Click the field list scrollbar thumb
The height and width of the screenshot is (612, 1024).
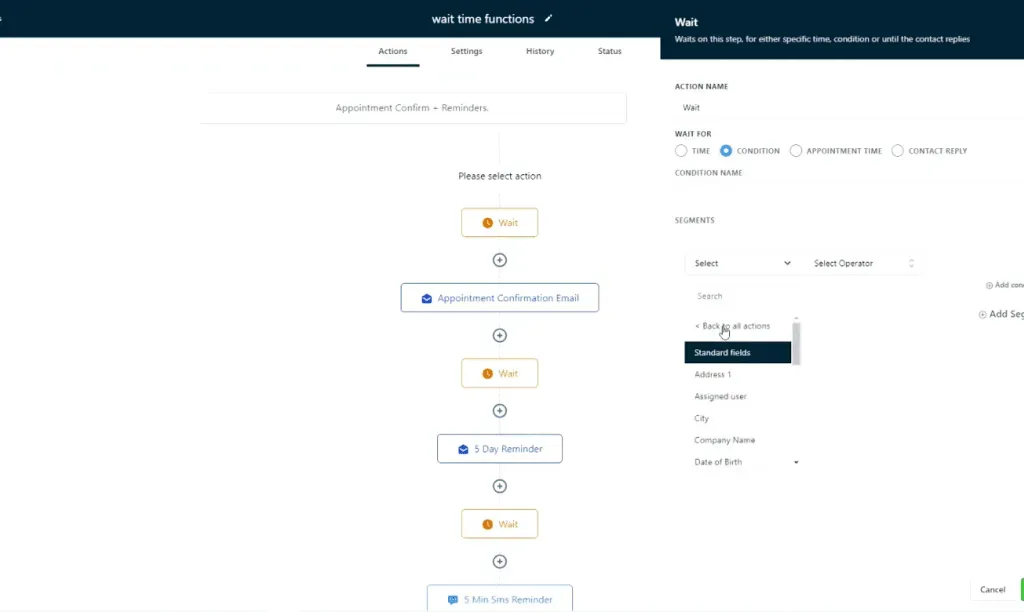tap(796, 343)
